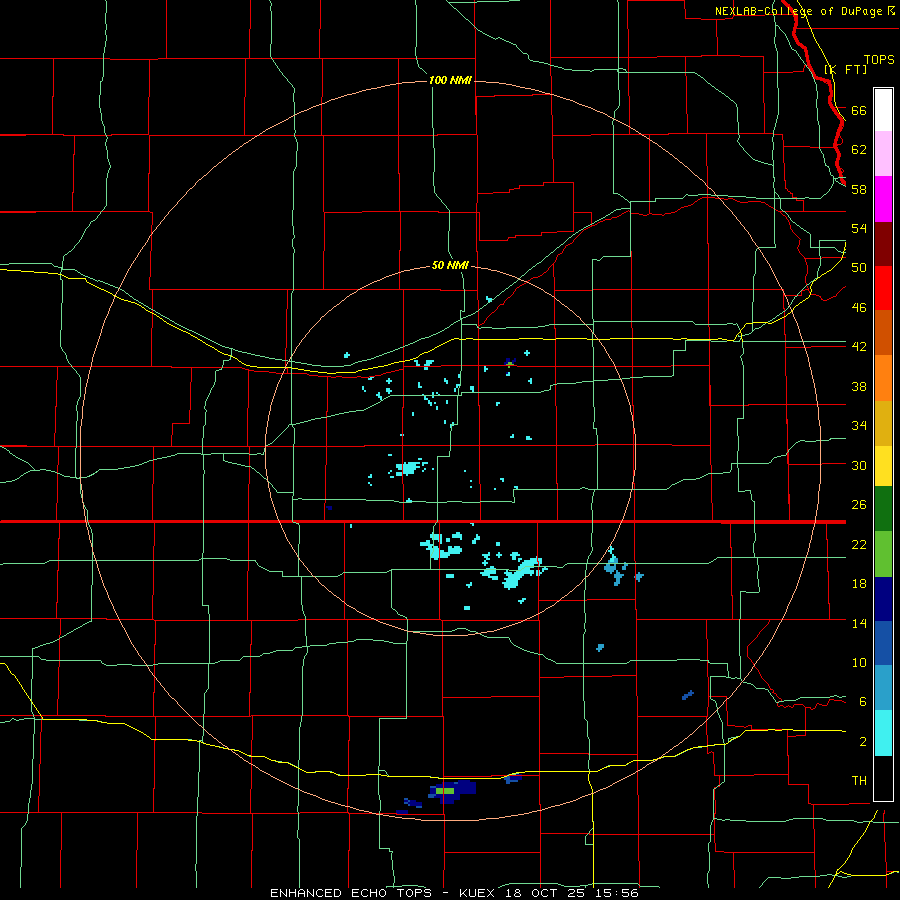This screenshot has width=900, height=900.
Task: Click the legend value '22'
Action: point(859,545)
